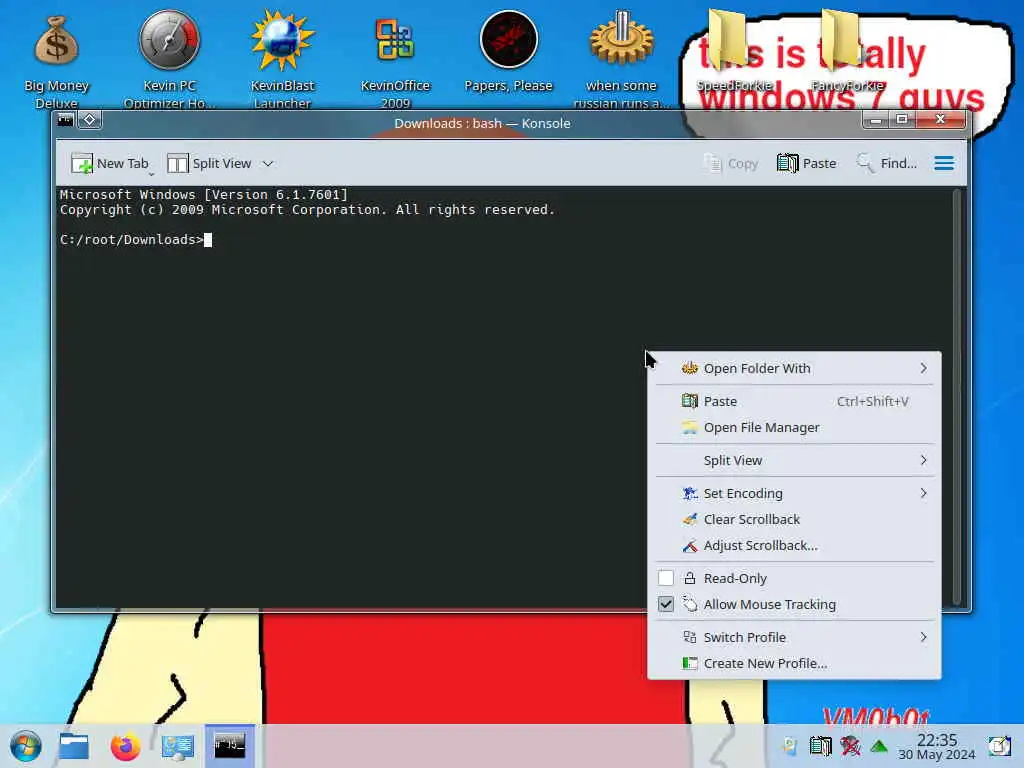Open the system settings taskbar icon
The height and width of the screenshot is (768, 1024).
click(178, 746)
